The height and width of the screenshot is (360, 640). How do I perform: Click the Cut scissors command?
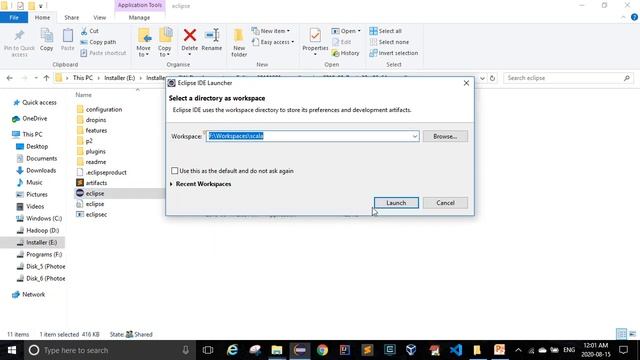coord(89,31)
